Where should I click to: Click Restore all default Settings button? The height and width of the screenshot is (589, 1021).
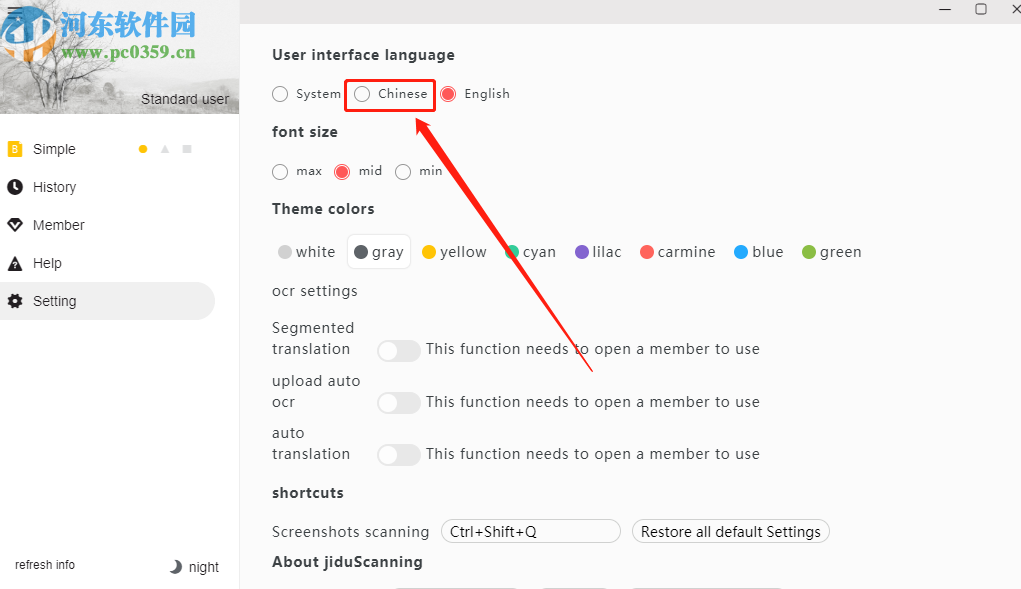click(x=730, y=532)
